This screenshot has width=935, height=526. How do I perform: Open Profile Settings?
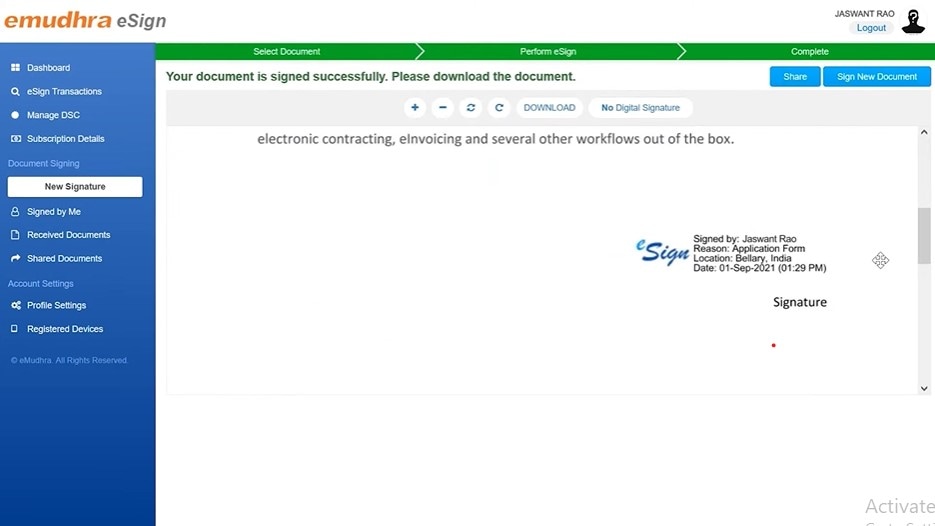click(x=57, y=305)
